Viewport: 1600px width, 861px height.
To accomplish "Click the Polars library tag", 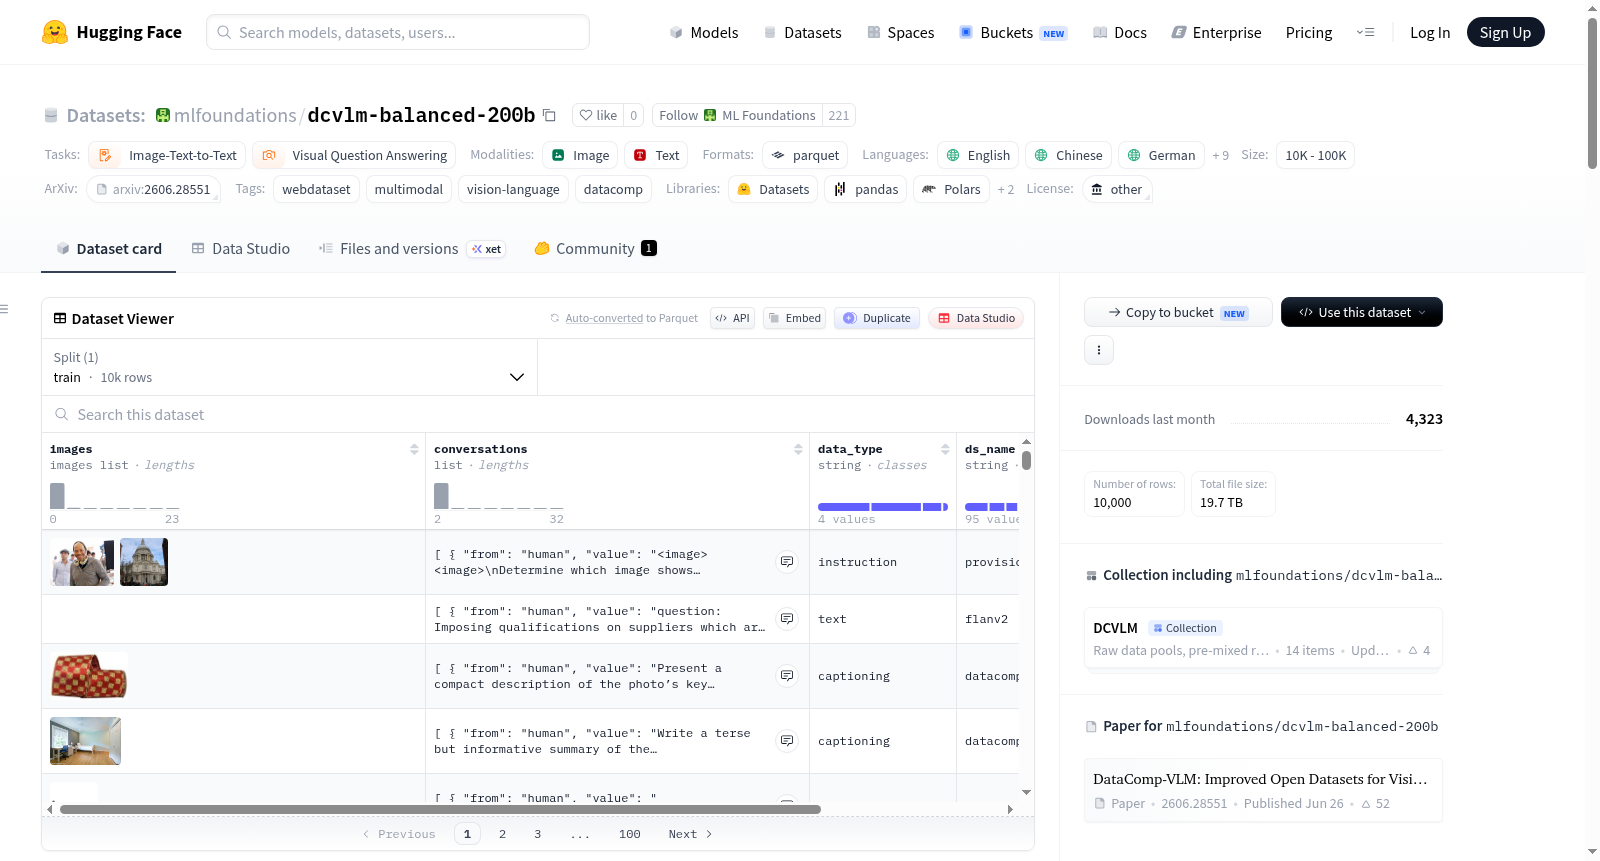I will 951,189.
